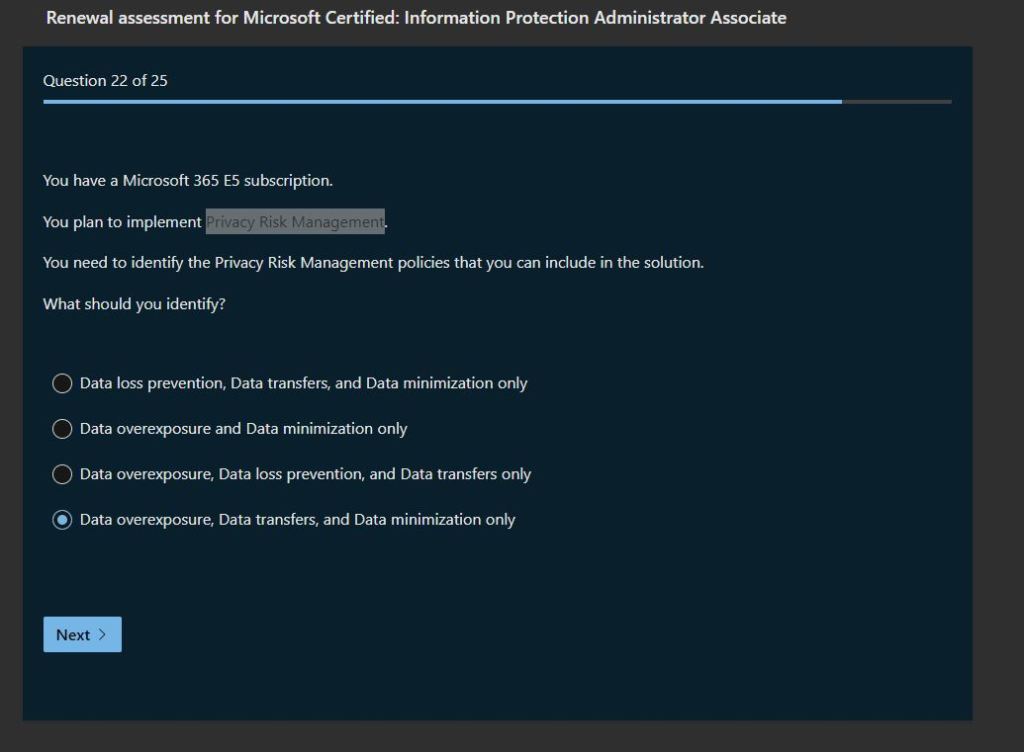Click the filled blue portion of the progress bar
Screen dimensions: 1024x752
point(440,101)
